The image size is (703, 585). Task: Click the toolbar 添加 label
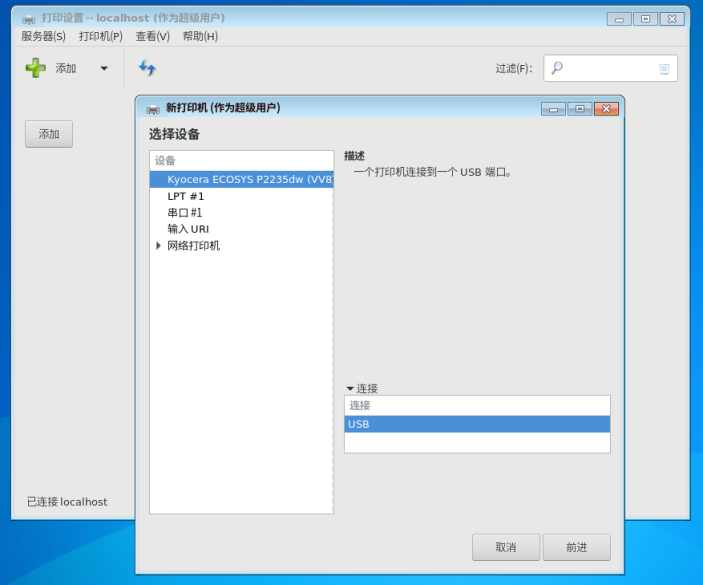click(x=65, y=69)
